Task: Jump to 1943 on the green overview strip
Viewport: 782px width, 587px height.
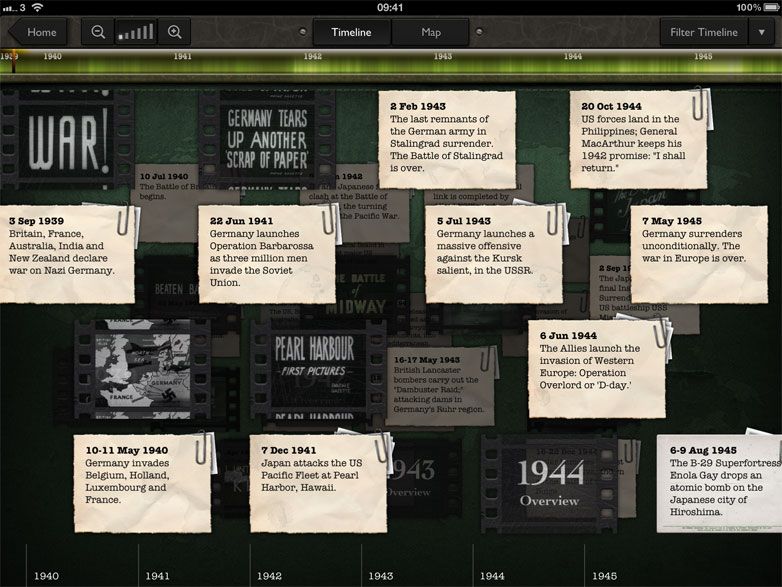Action: tap(443, 56)
